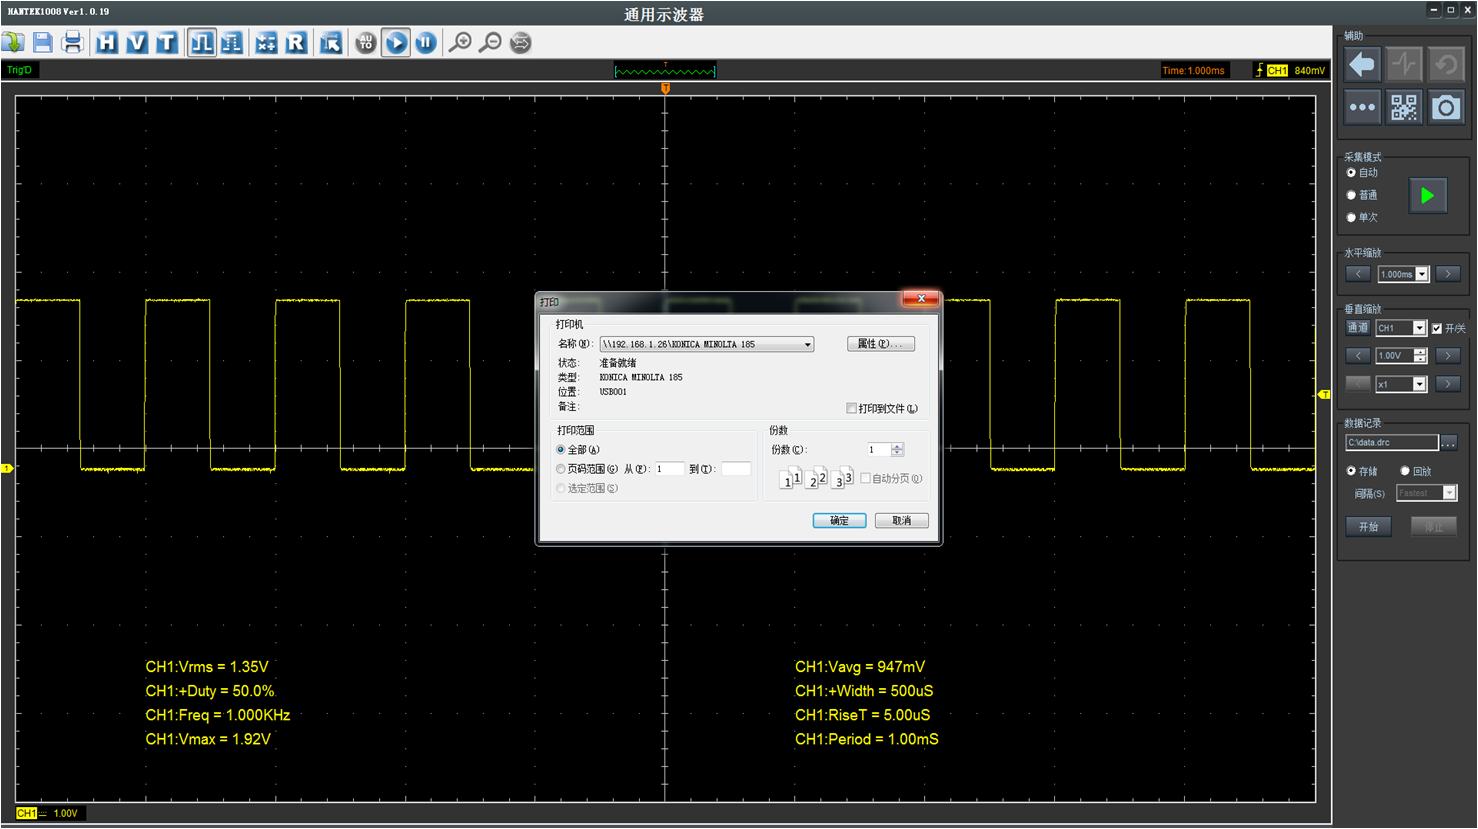Click the copies count input field
Viewport: 1478px width, 829px height.
pos(878,450)
